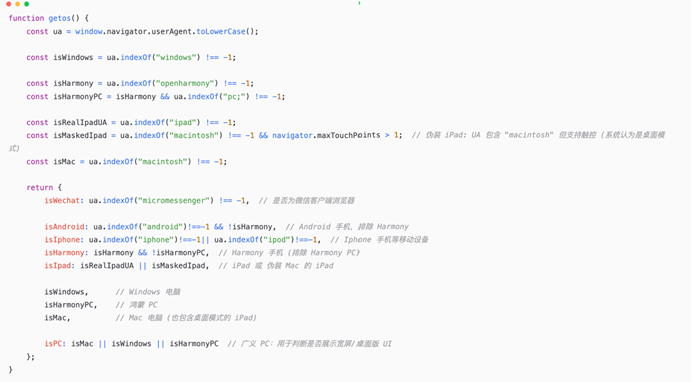Click the isRealIpadUA variable declaration
The width and height of the screenshot is (692, 382).
(x=80, y=123)
